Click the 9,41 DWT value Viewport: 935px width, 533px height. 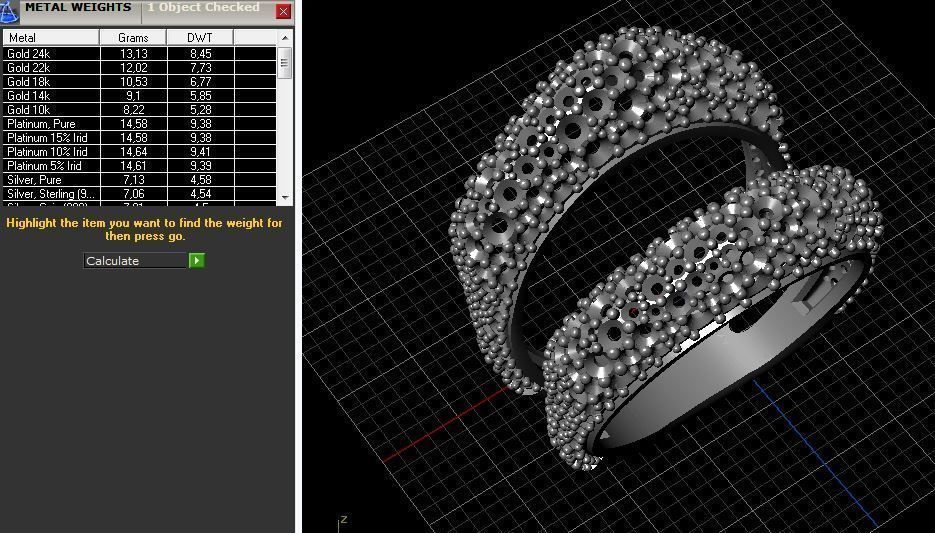[200, 151]
